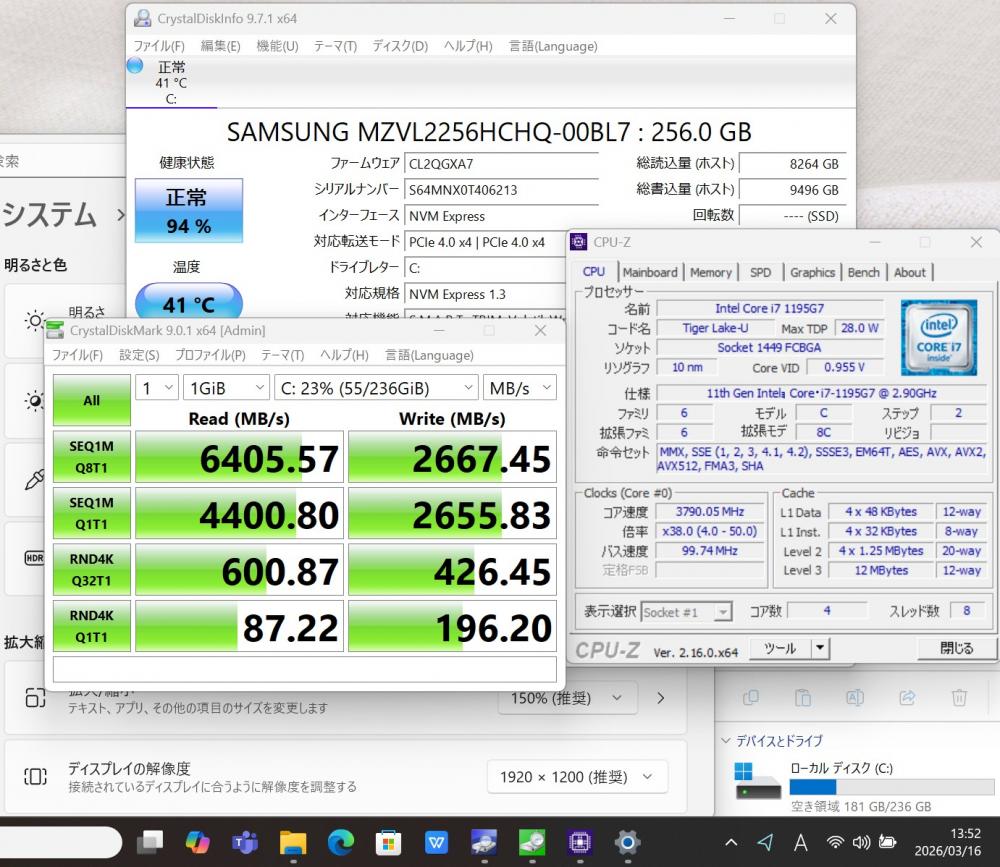This screenshot has width=1000, height=867.
Task: Open the ディスク(D) menu in CrystalDiskInfo
Action: 400,46
